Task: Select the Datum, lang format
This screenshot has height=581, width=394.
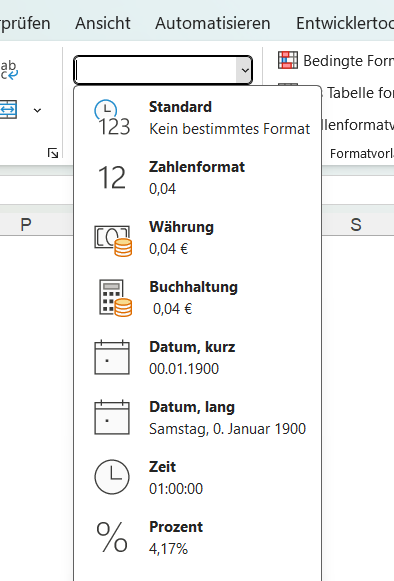Action: (x=198, y=418)
